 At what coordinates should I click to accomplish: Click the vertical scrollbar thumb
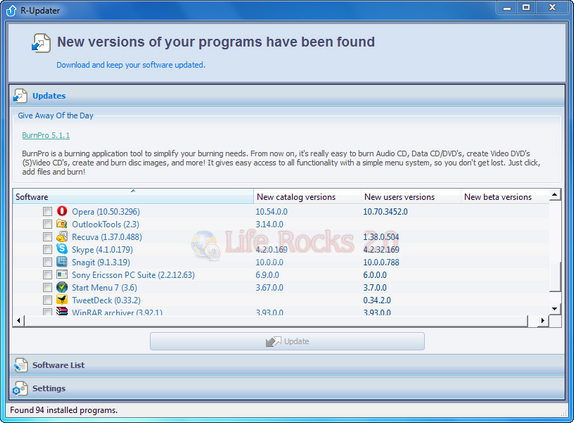point(555,277)
